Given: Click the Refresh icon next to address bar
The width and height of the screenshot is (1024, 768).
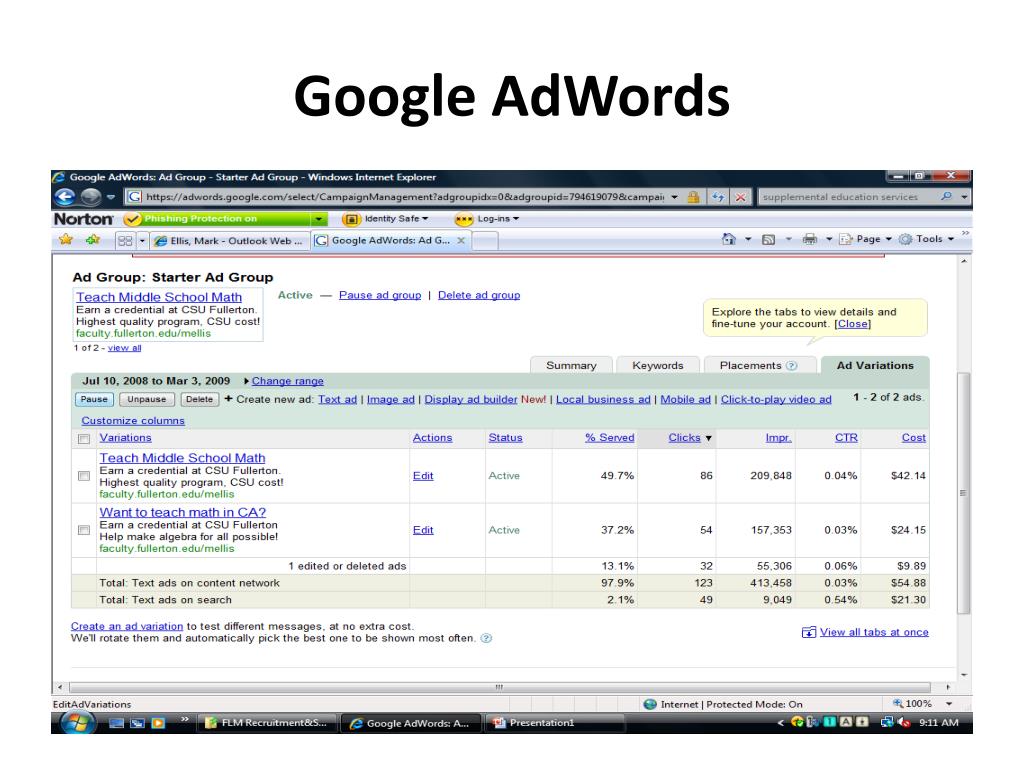Looking at the screenshot, I should 718,197.
